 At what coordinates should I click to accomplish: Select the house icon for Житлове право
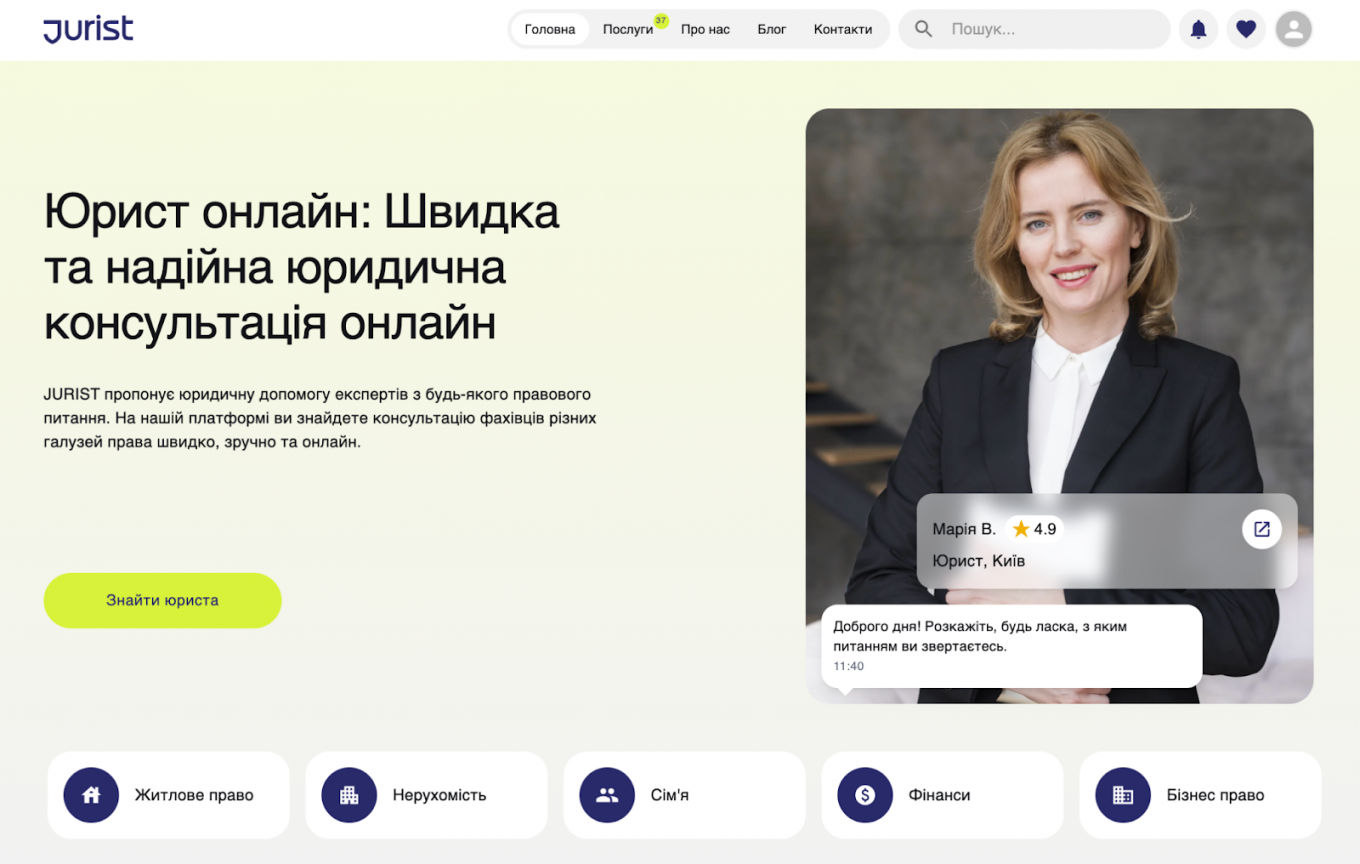[x=91, y=794]
